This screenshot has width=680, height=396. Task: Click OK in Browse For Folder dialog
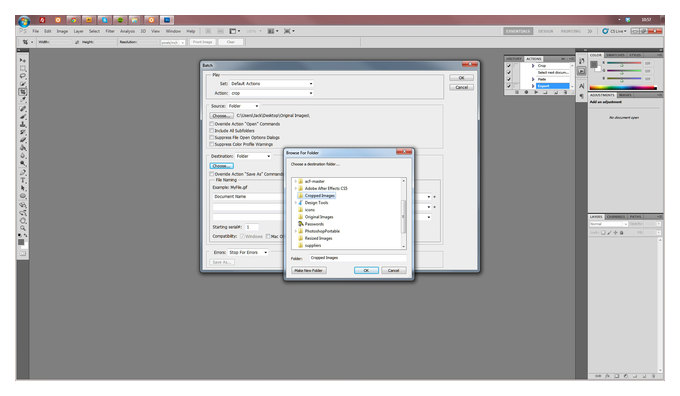pos(366,270)
